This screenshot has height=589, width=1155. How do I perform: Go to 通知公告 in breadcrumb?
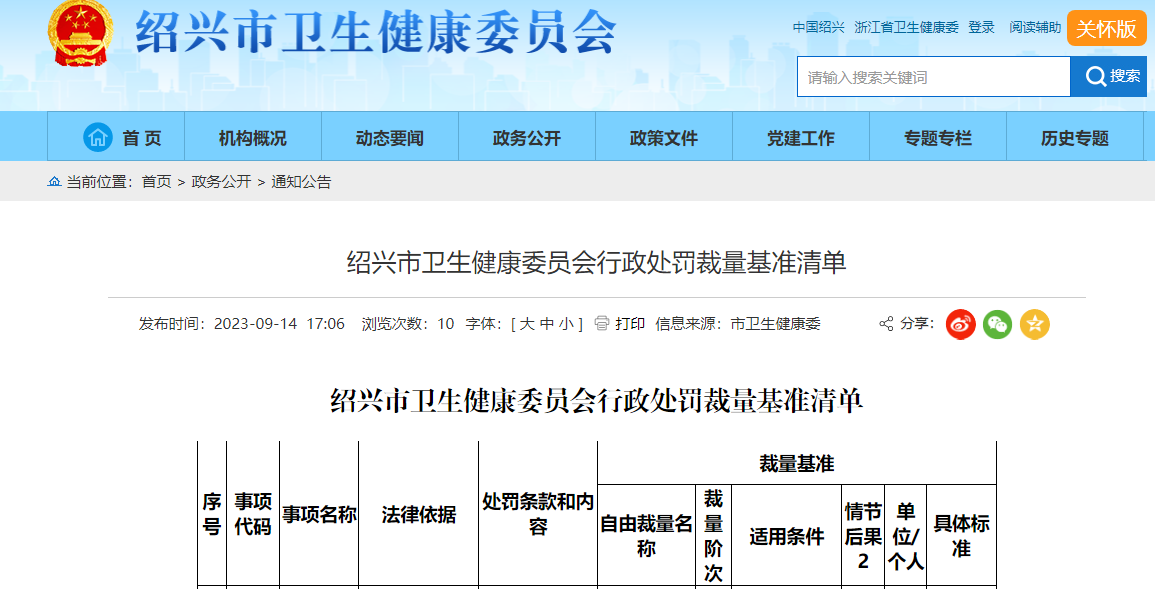(301, 182)
